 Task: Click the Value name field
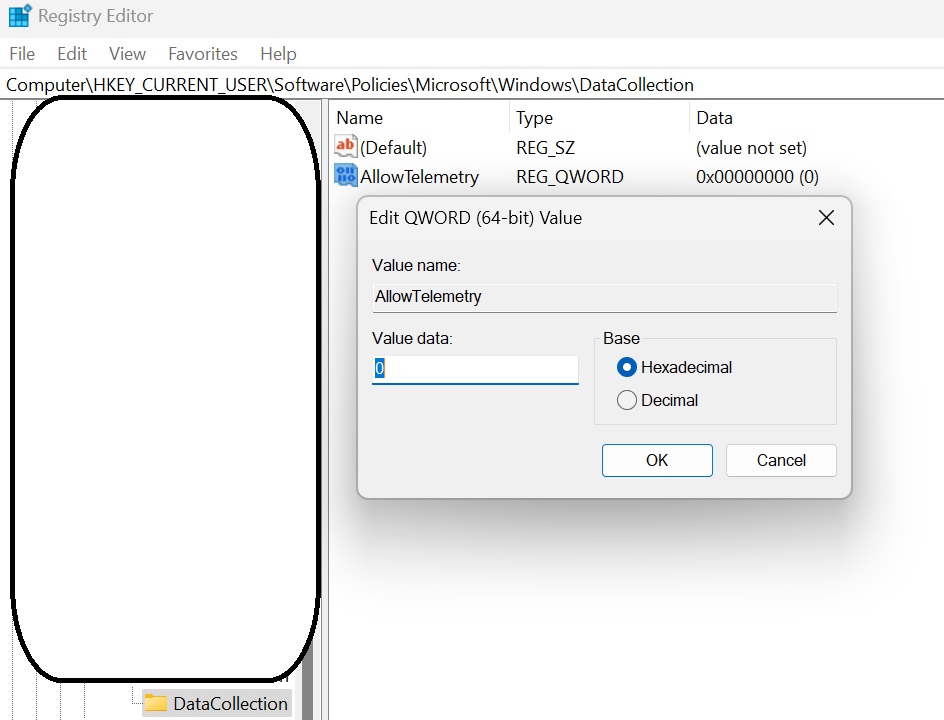[604, 297]
